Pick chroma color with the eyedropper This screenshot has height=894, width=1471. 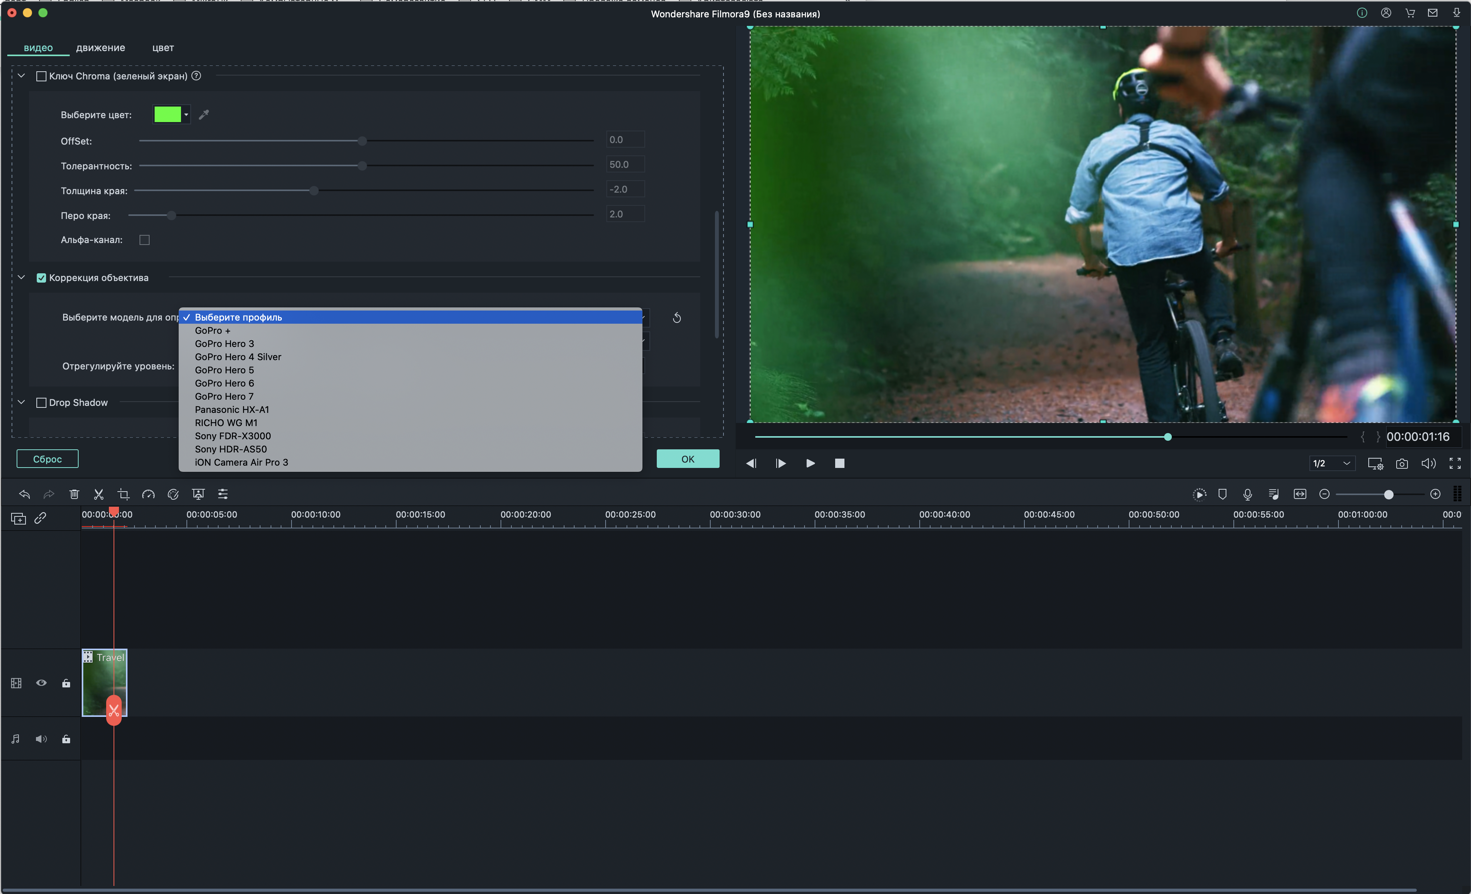point(204,115)
